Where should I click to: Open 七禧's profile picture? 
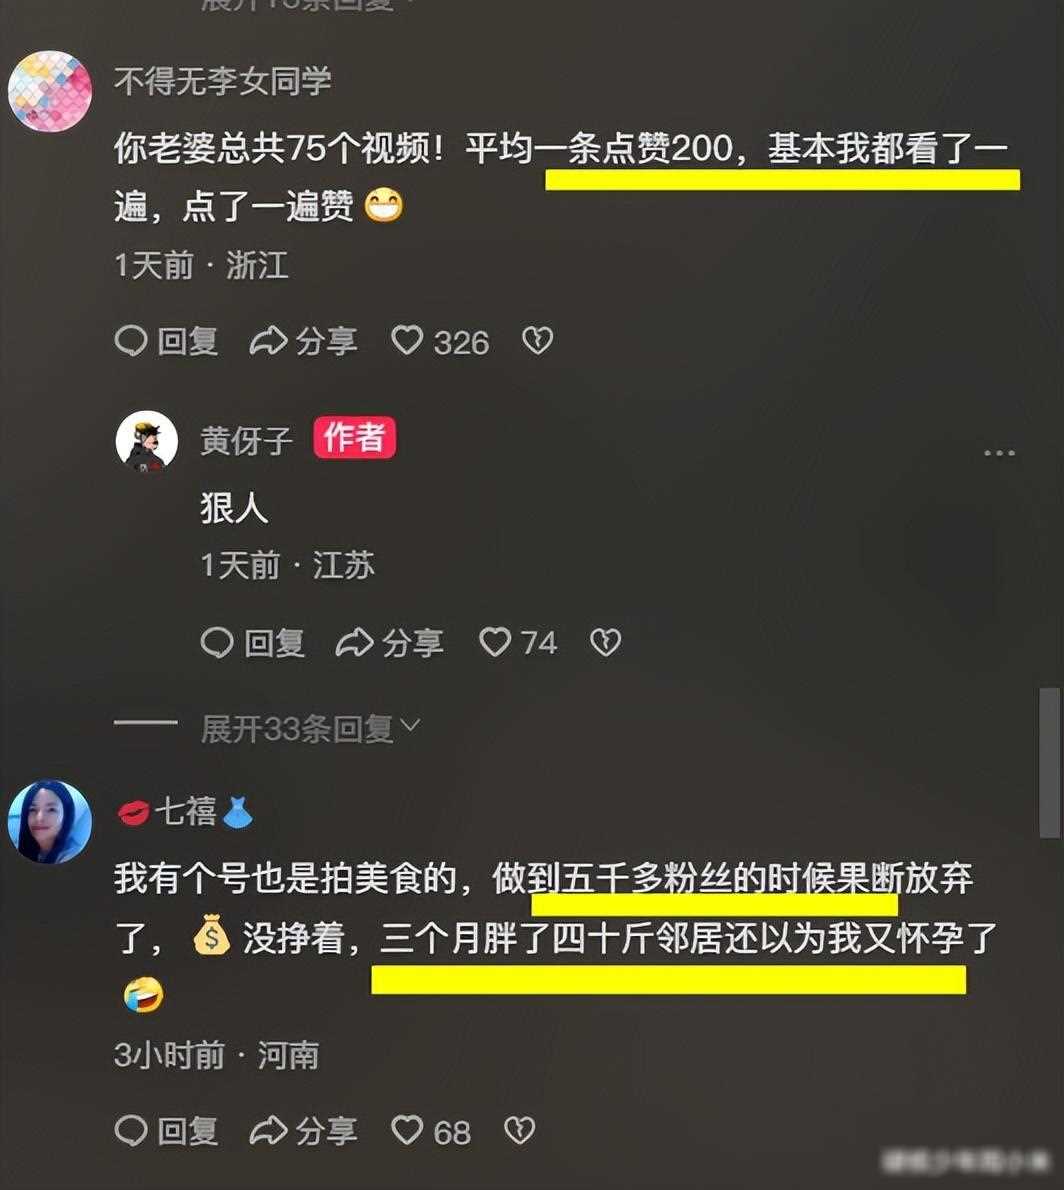click(x=50, y=822)
